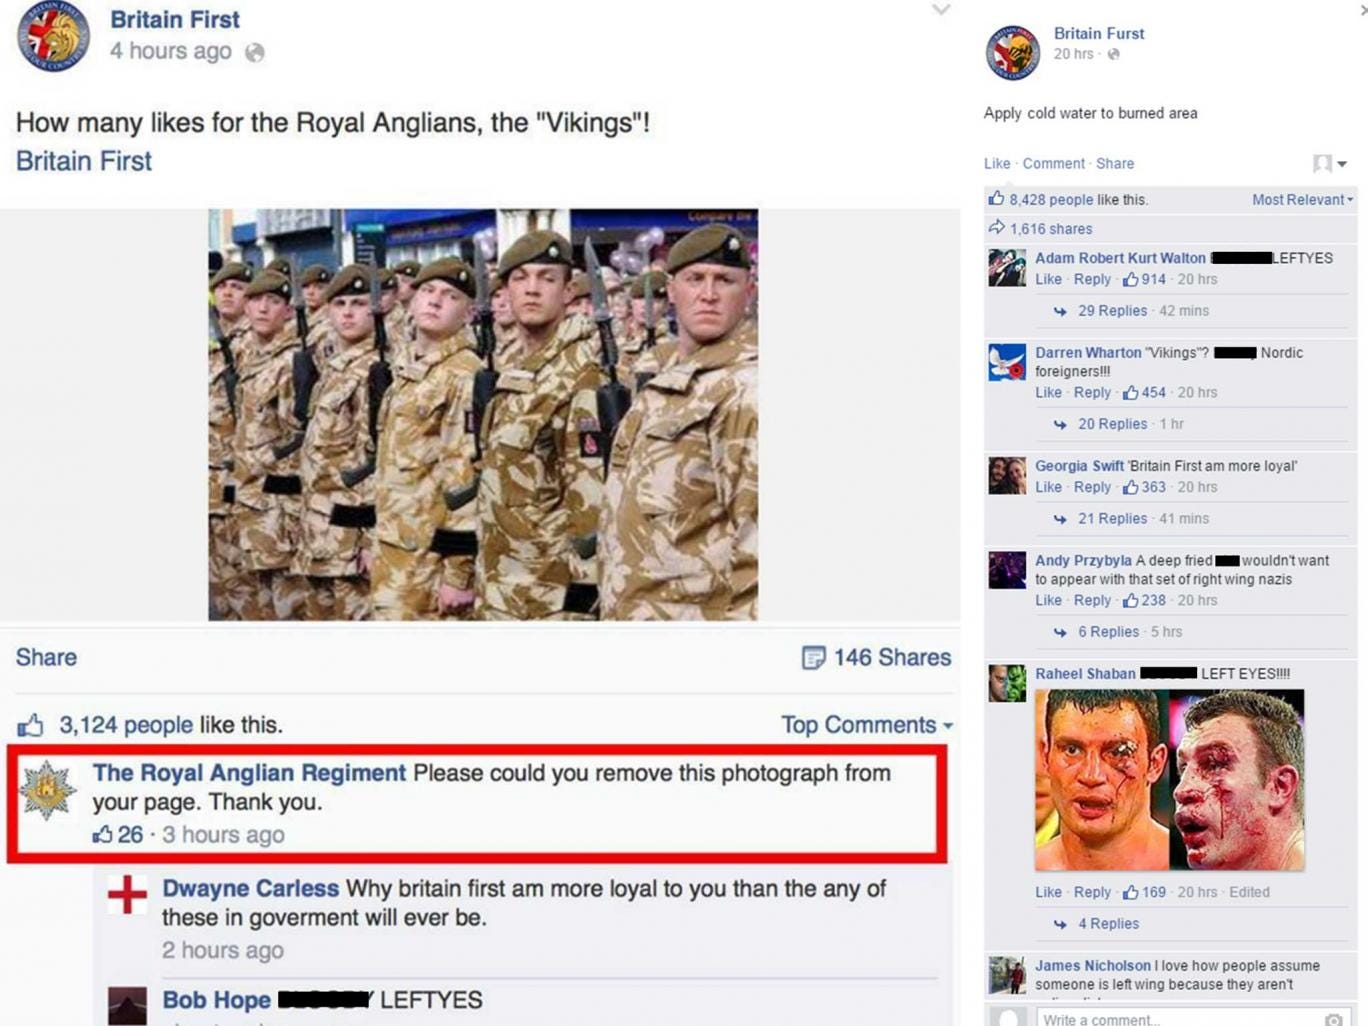Image resolution: width=1368 pixels, height=1026 pixels.
Task: Click the Britain Furst profile picture
Action: click(x=1012, y=53)
